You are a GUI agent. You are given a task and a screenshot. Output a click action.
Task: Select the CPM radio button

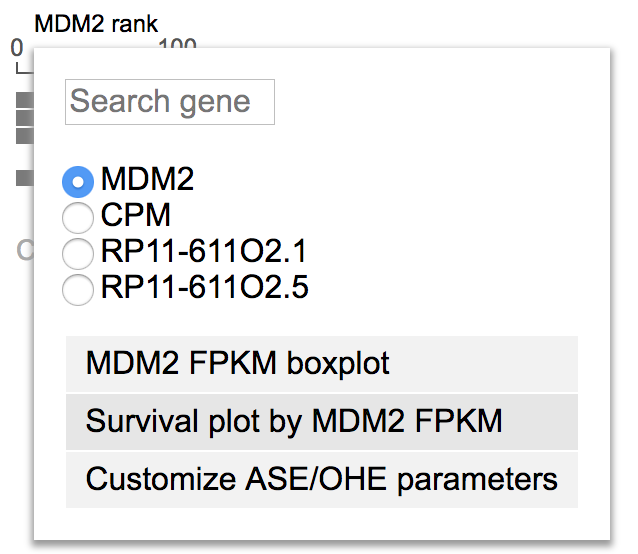[78, 217]
